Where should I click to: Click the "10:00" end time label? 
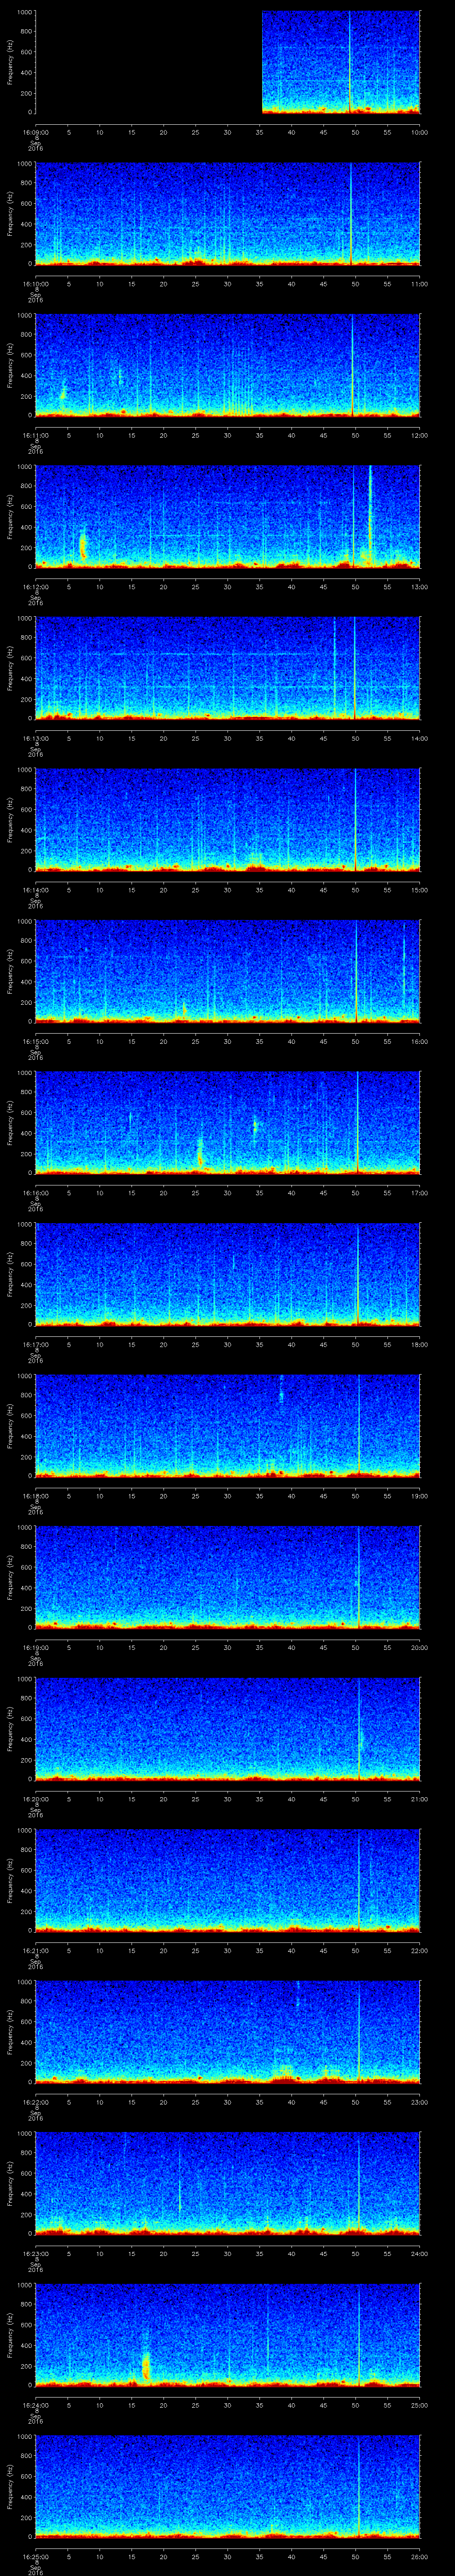pos(419,132)
